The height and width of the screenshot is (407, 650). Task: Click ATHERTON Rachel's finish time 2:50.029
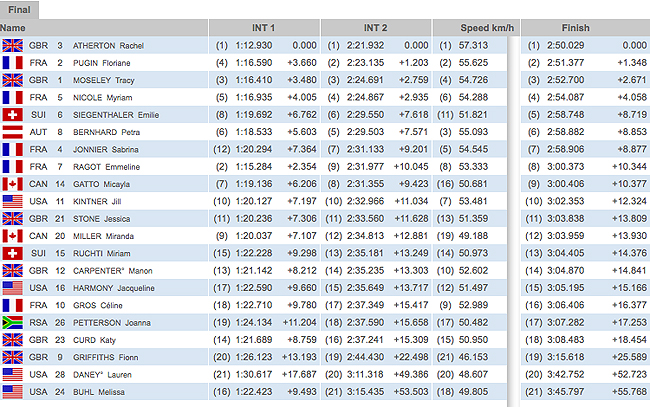click(566, 45)
